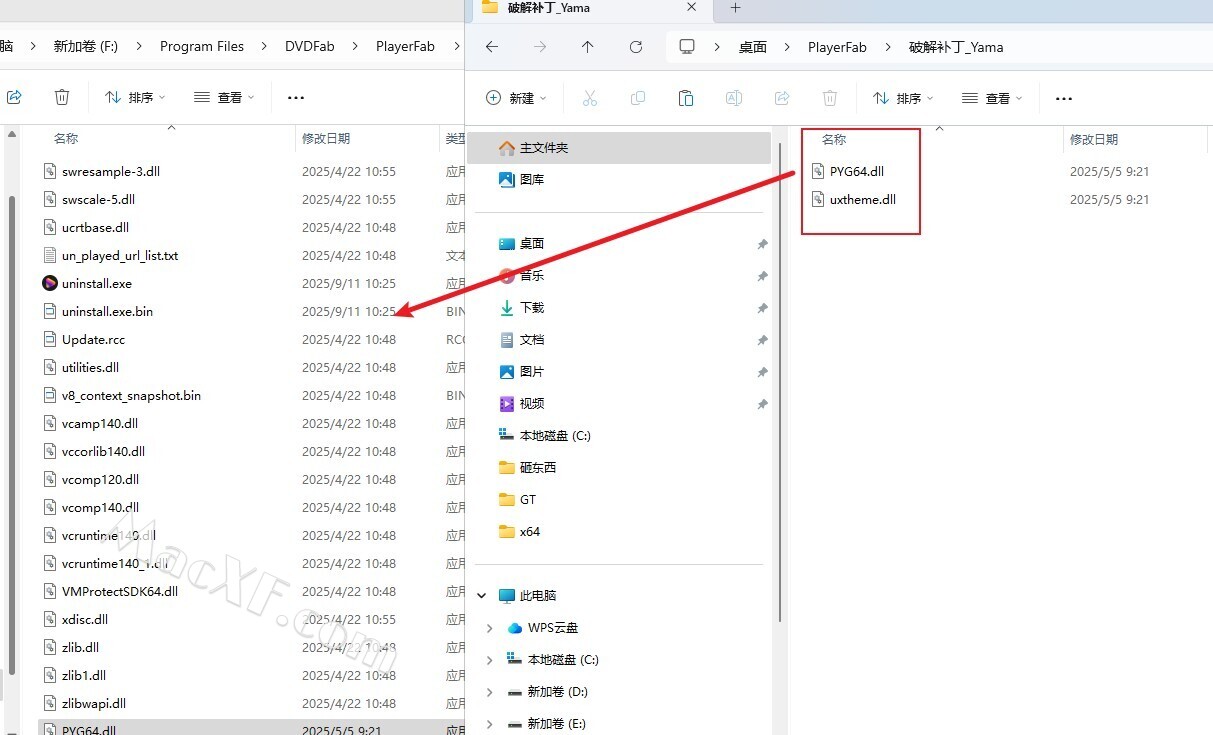Expand the WPS云盘 tree node

tap(489, 628)
